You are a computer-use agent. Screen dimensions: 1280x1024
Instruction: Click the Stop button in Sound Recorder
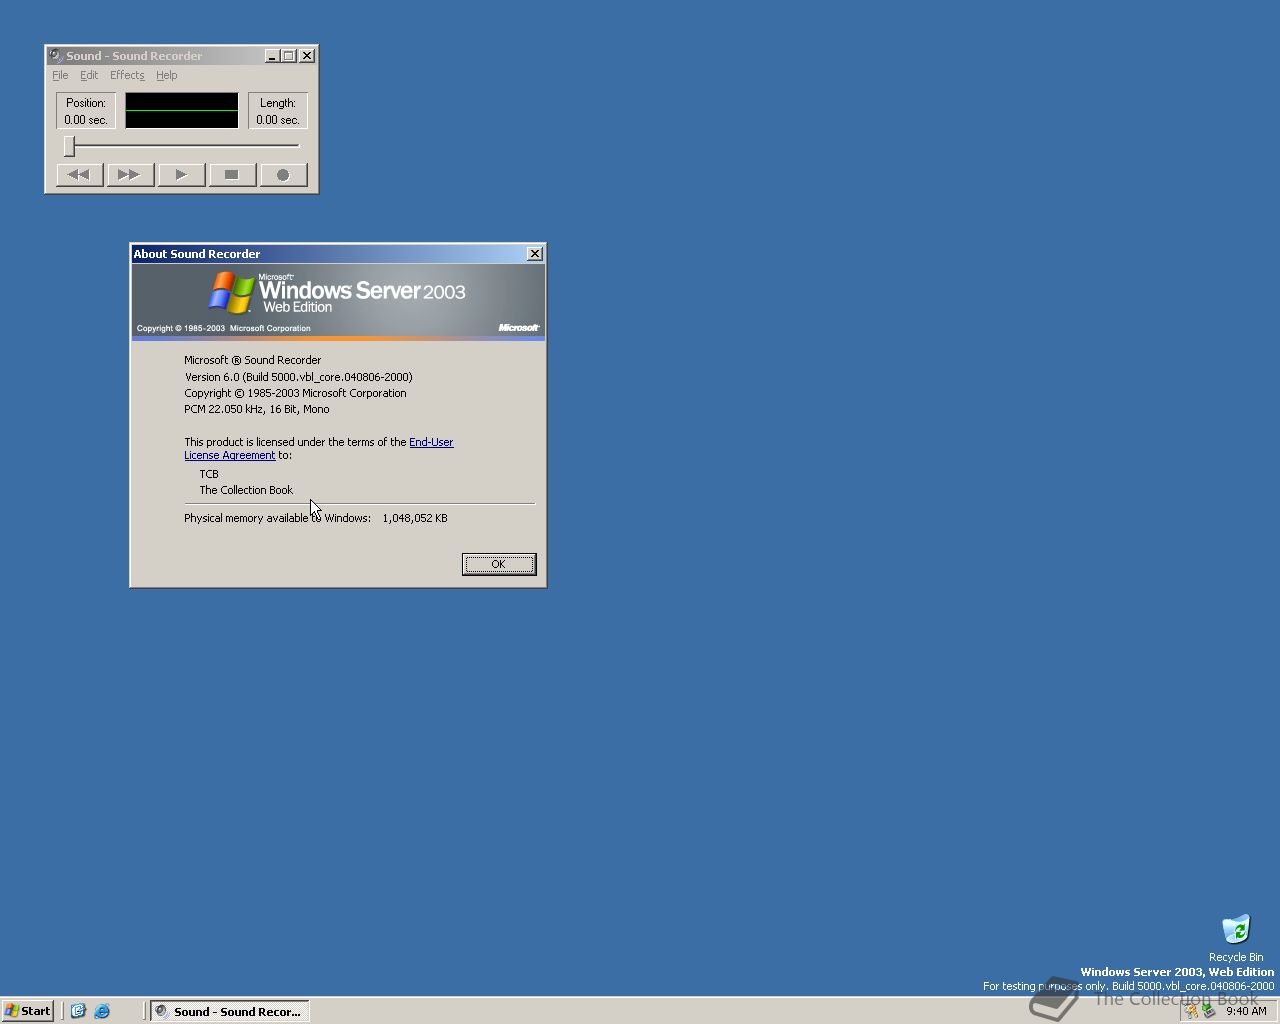click(232, 175)
